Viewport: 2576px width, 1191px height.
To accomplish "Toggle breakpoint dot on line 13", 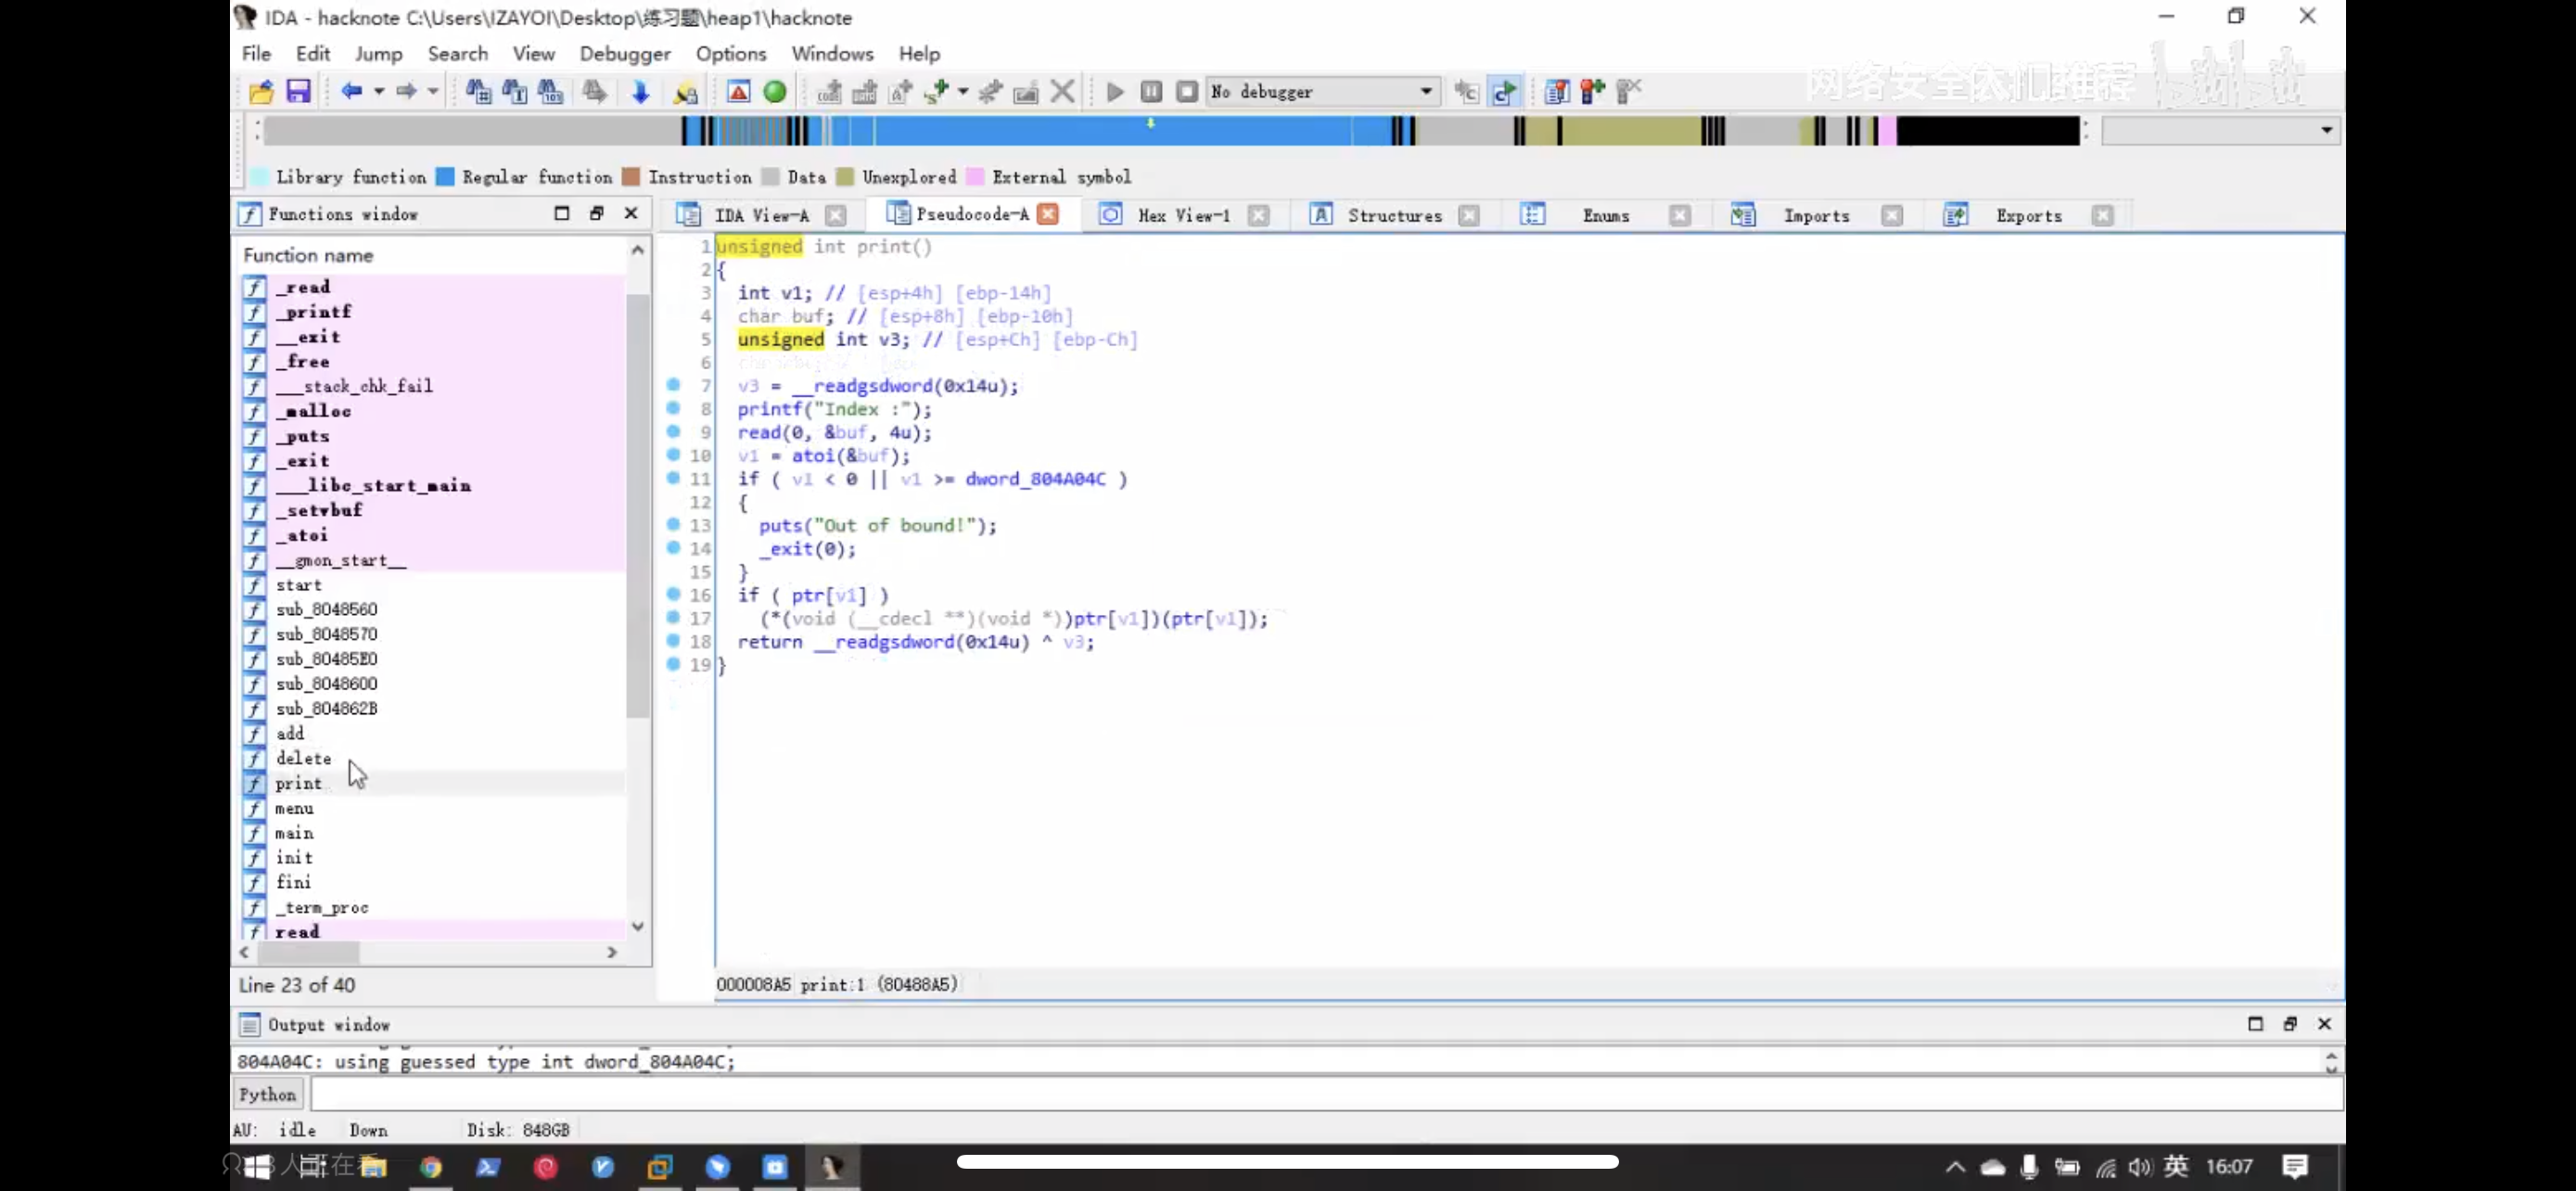I will pos(673,524).
